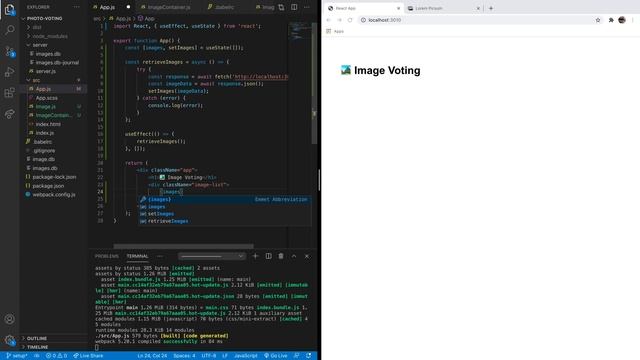This screenshot has height=360, width=640.
Task: Maximize the terminal panel with the chevron
Action: 294,256
